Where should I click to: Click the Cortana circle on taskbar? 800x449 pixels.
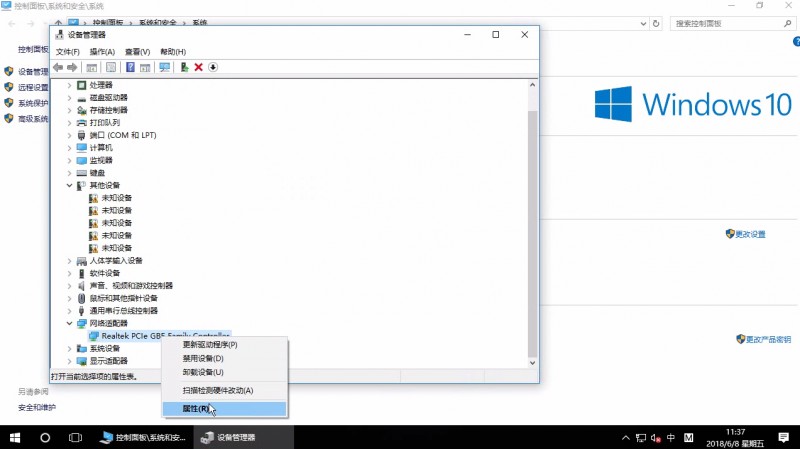pyautogui.click(x=45, y=438)
